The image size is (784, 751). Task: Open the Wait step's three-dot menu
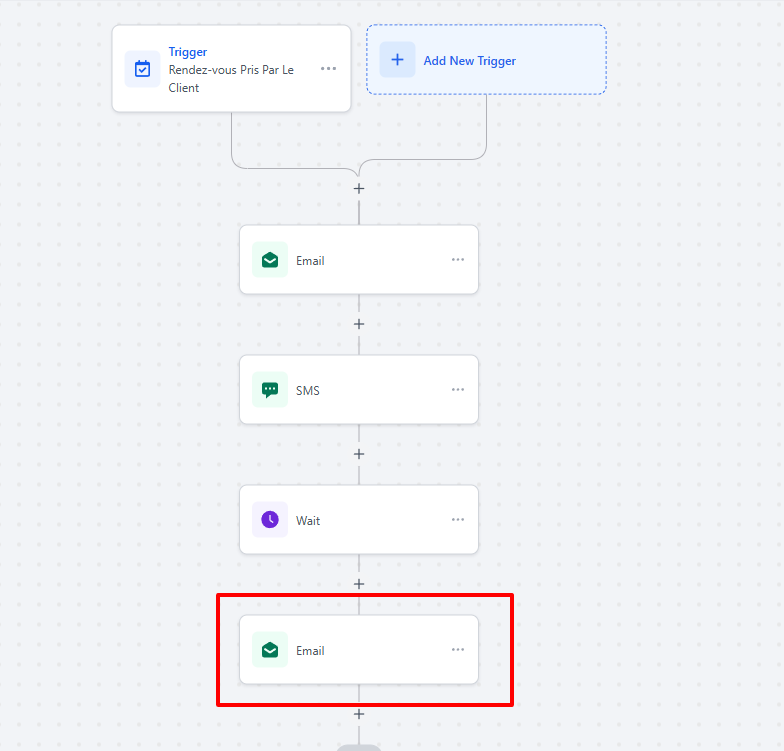pos(458,520)
